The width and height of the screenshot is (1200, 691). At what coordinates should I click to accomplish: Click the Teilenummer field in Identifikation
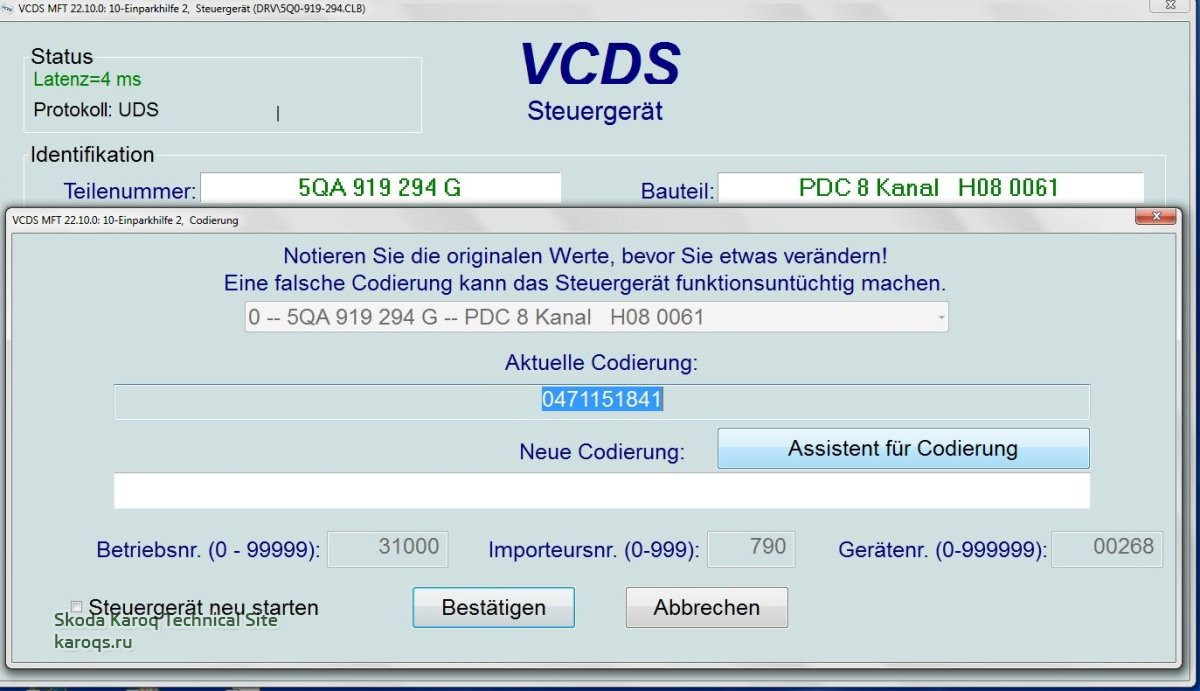tap(380, 187)
